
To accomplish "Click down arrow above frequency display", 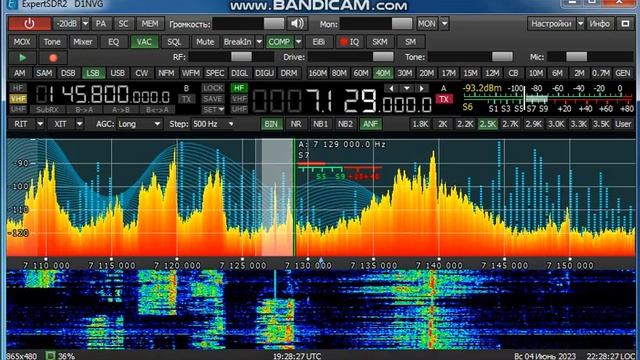I will (407, 88).
